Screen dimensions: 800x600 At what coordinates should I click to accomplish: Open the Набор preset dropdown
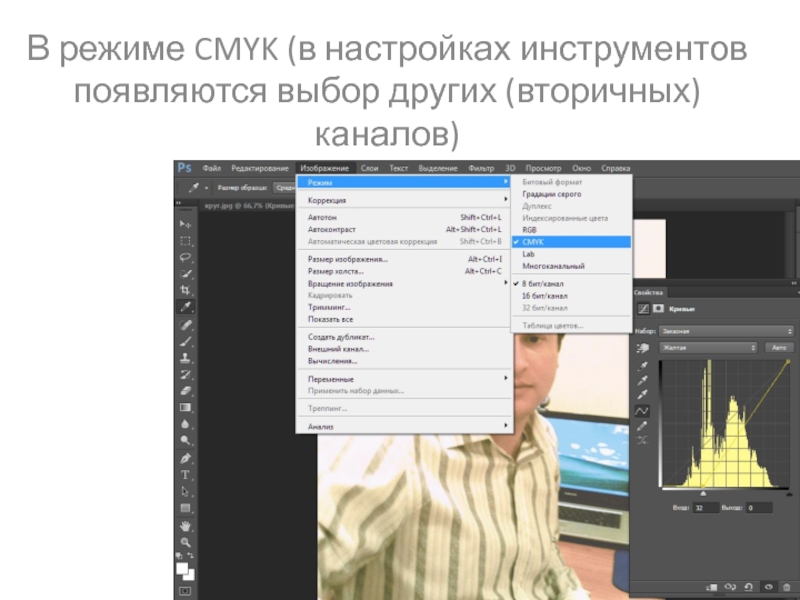(x=727, y=331)
